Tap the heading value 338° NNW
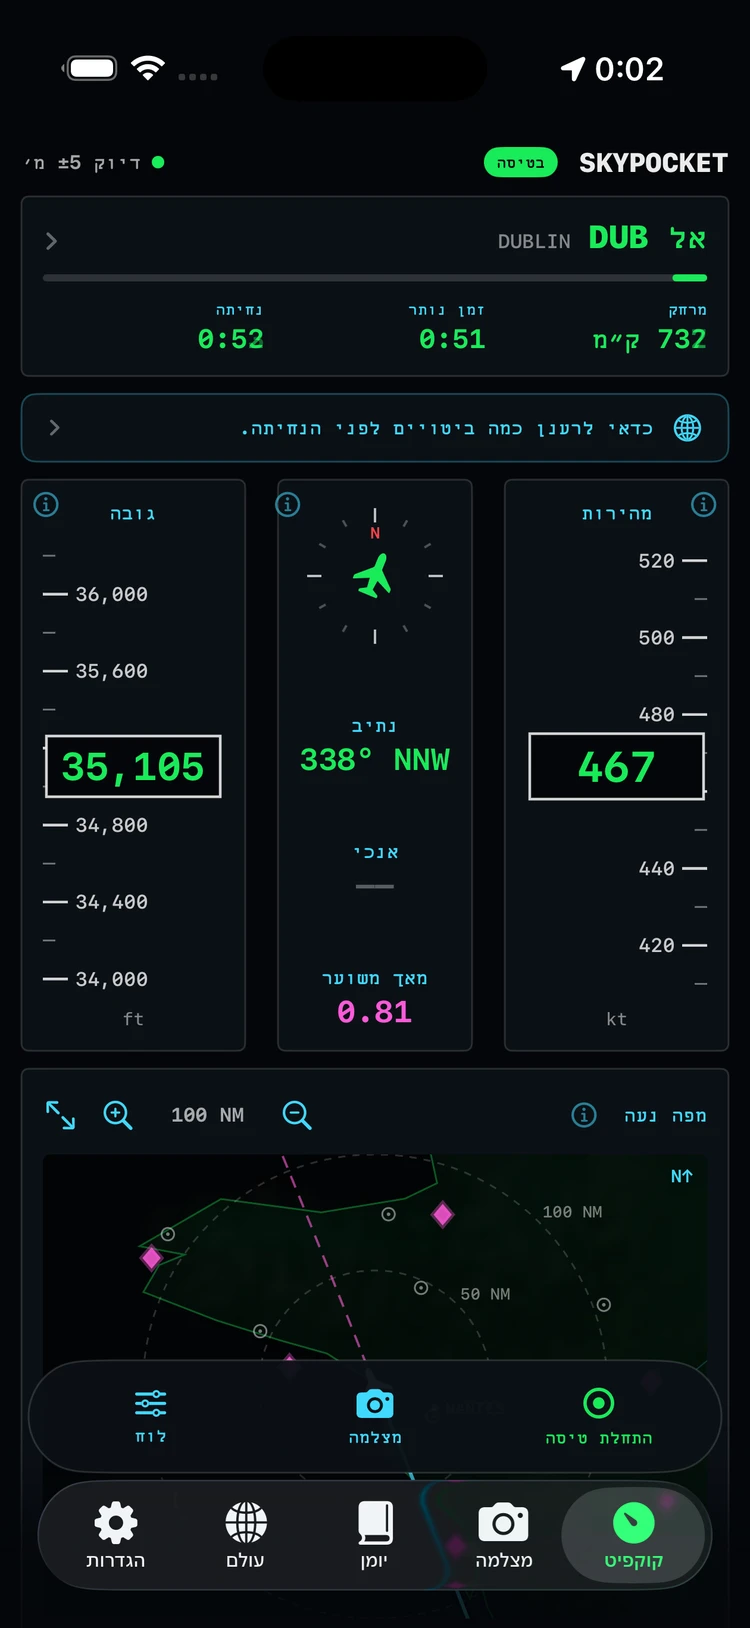Screen dimensions: 750x1628 375,760
